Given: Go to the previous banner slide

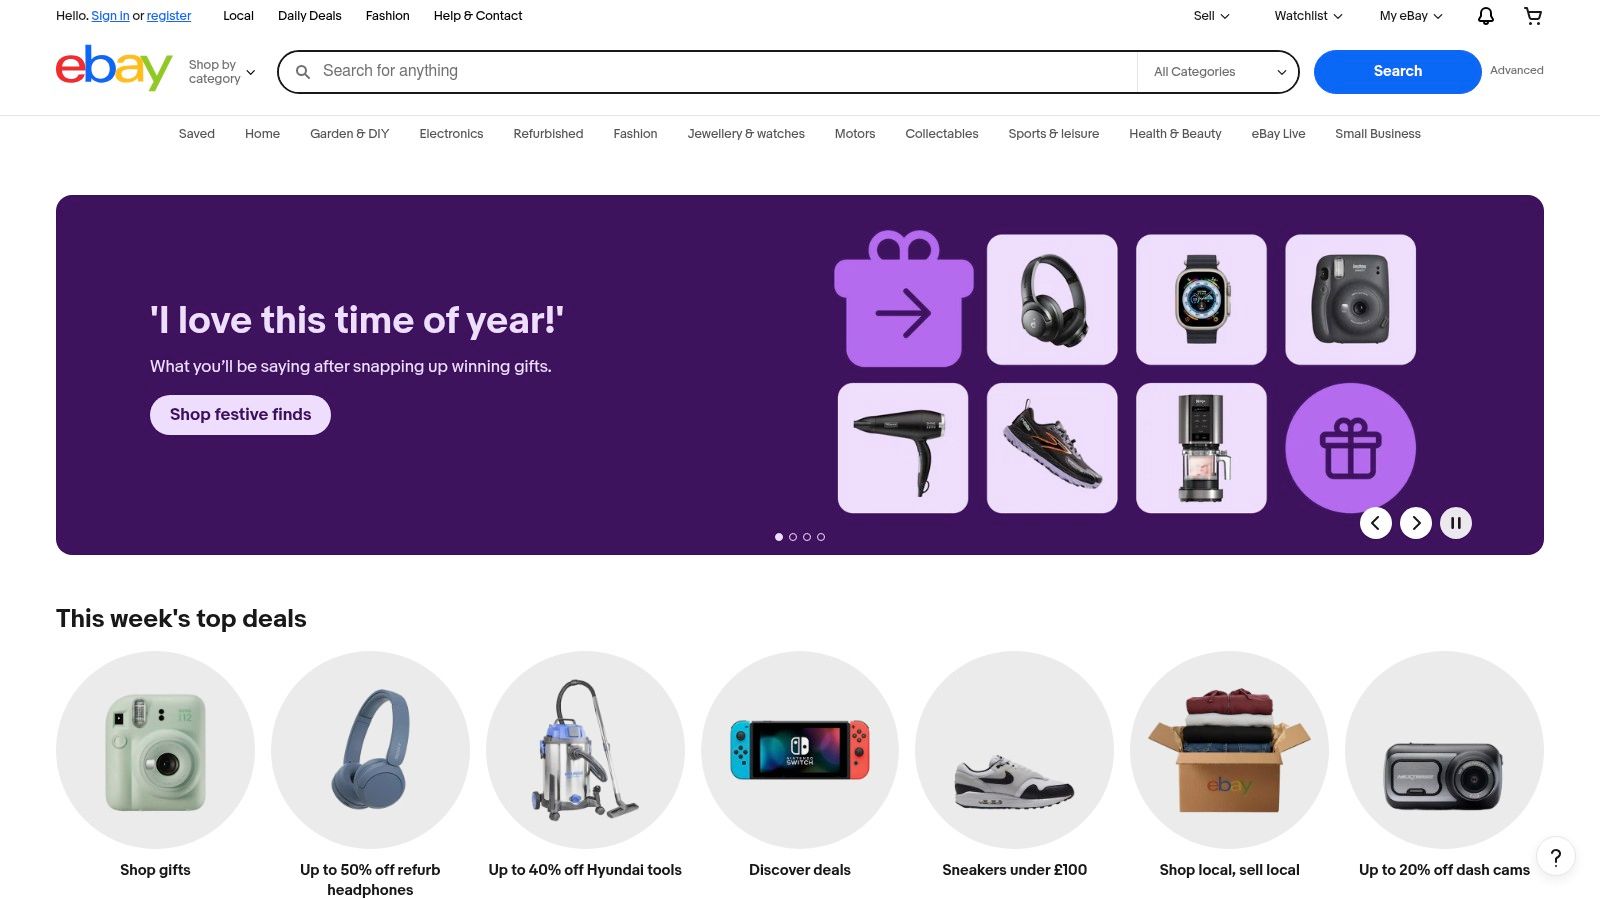Looking at the screenshot, I should click(1376, 523).
